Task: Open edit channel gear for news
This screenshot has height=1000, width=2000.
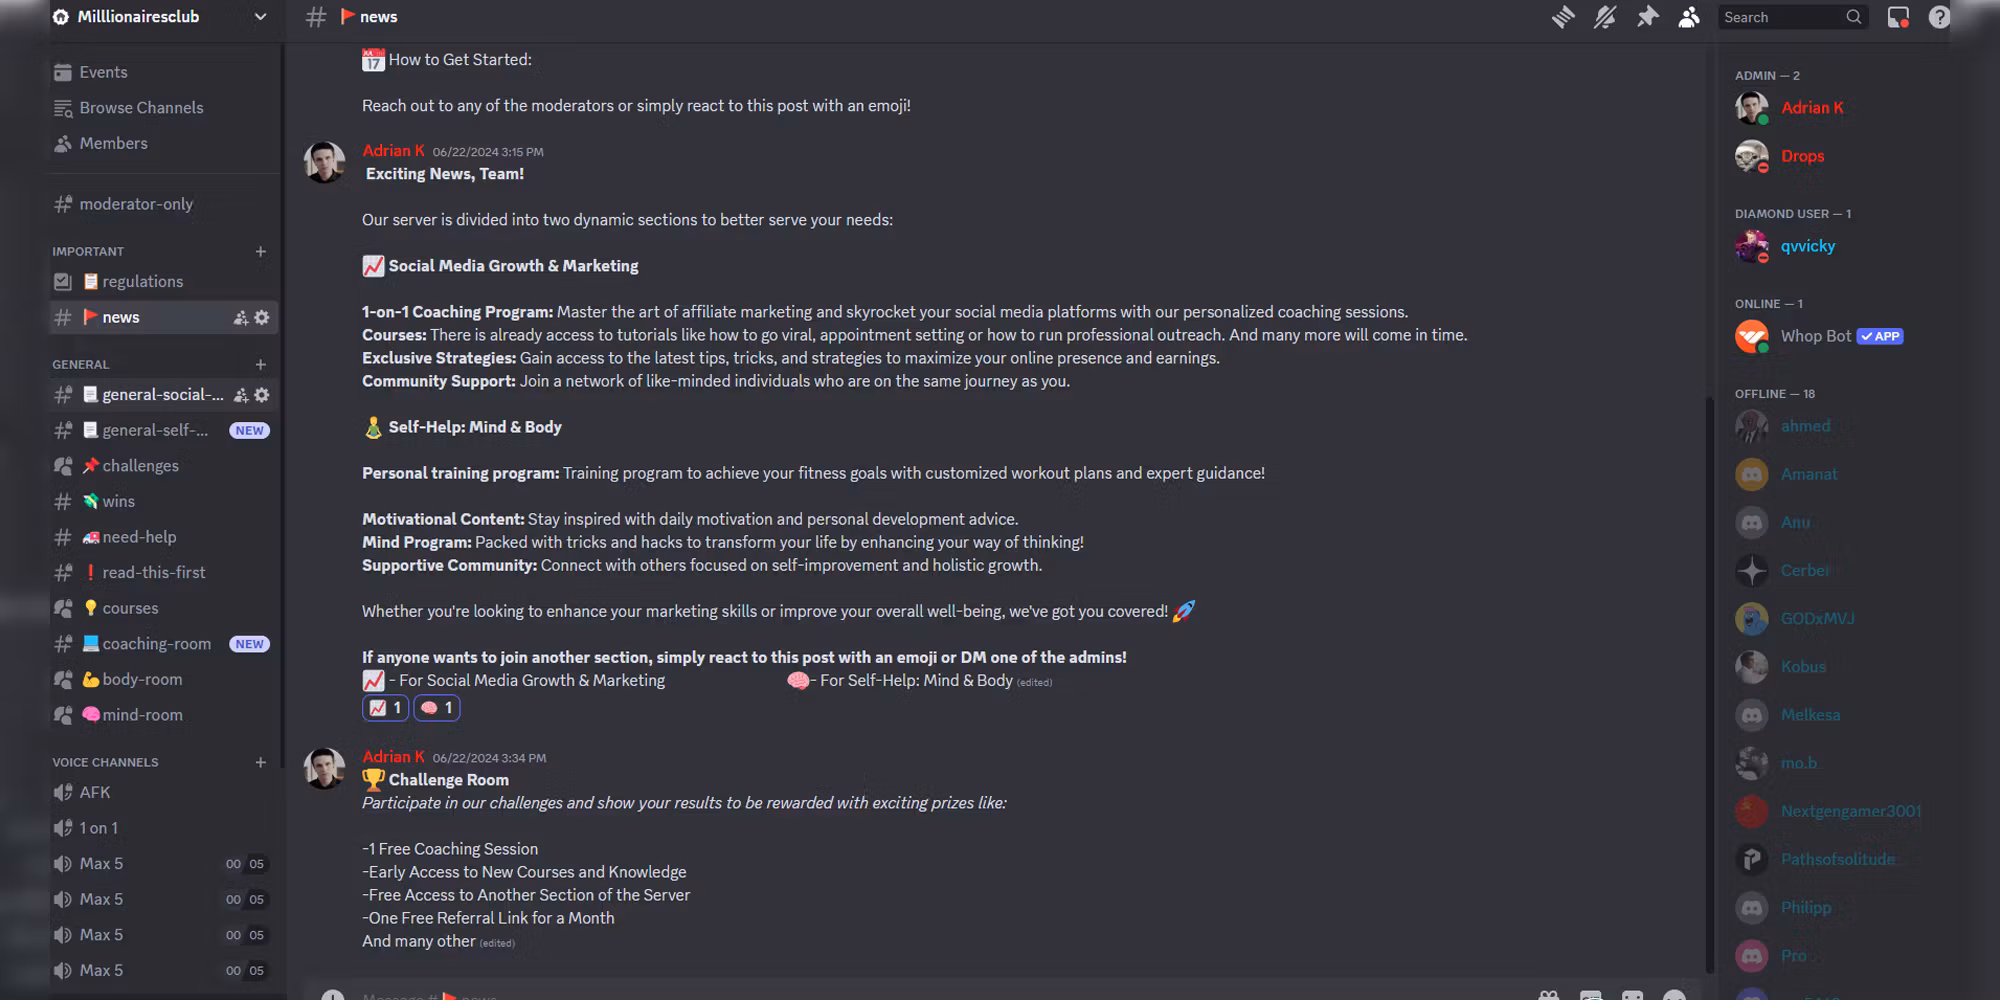Action: [x=262, y=317]
